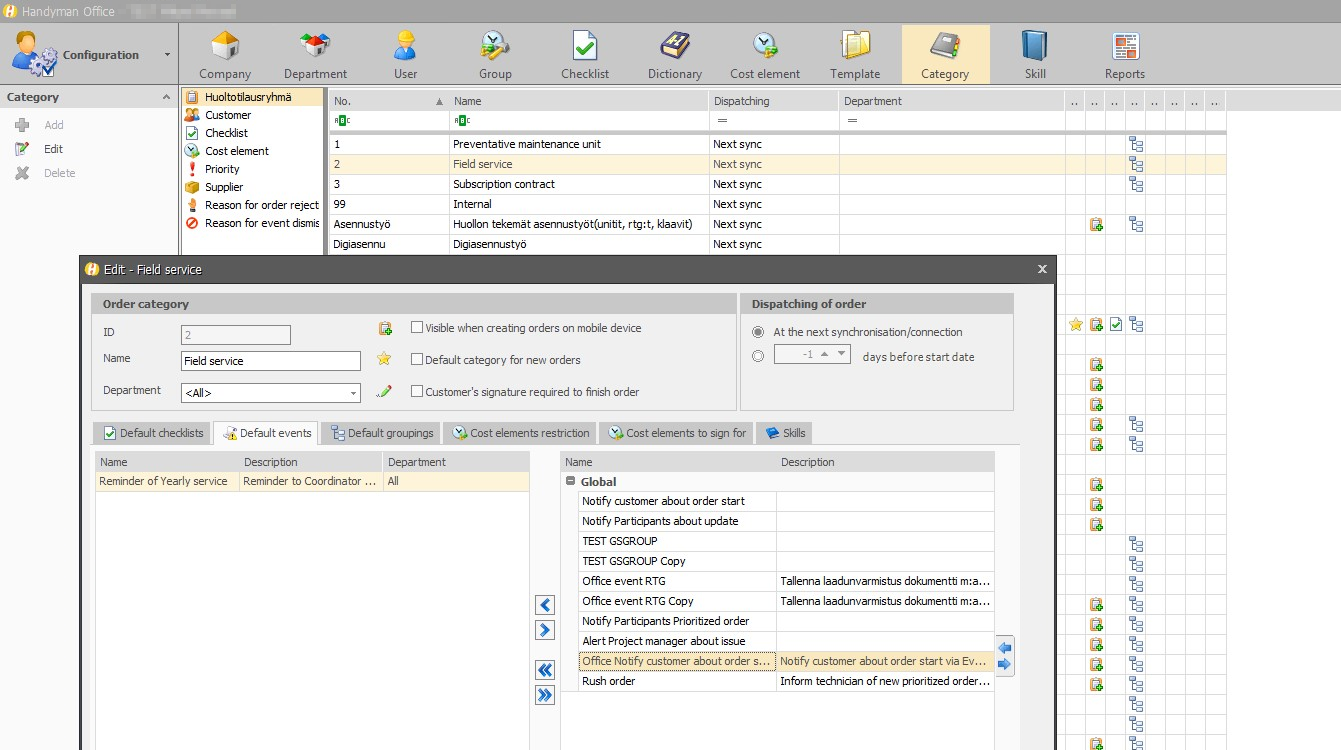Open the Configuration dropdown arrow
Screen dimensions: 1341x750
click(x=167, y=55)
